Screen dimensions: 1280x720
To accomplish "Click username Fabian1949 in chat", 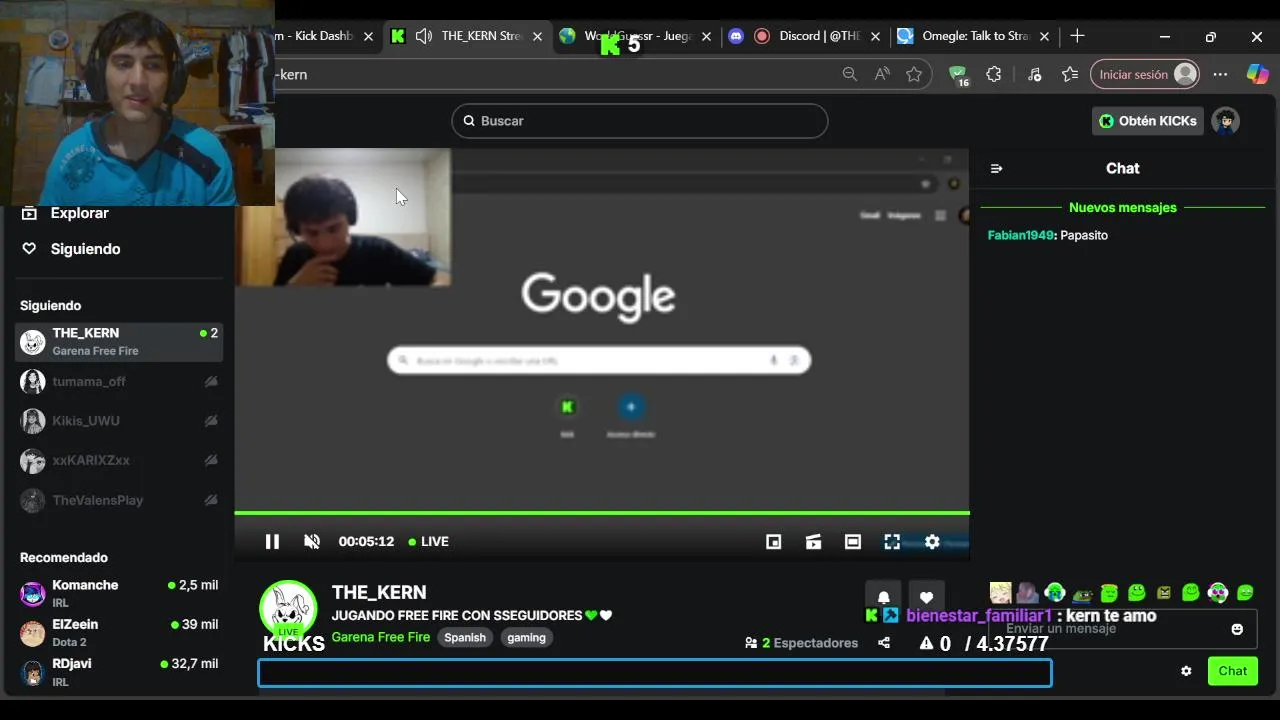I will tap(1021, 235).
